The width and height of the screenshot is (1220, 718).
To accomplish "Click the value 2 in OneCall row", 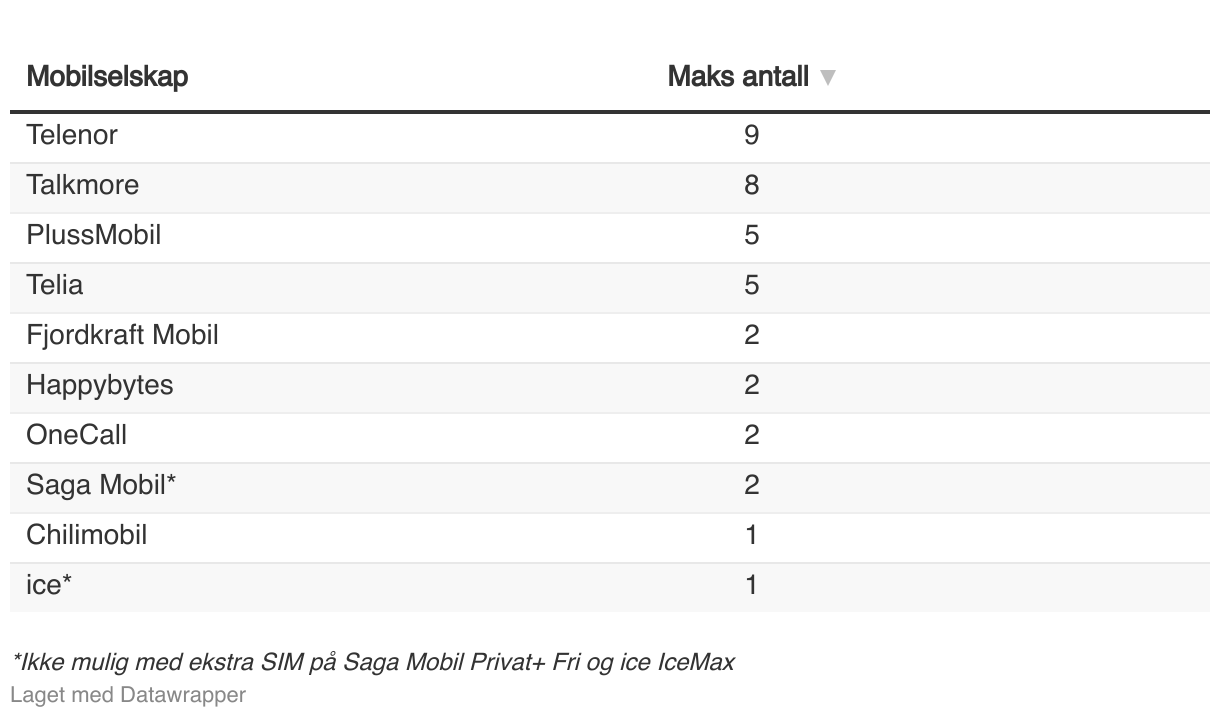I will pyautogui.click(x=752, y=435).
